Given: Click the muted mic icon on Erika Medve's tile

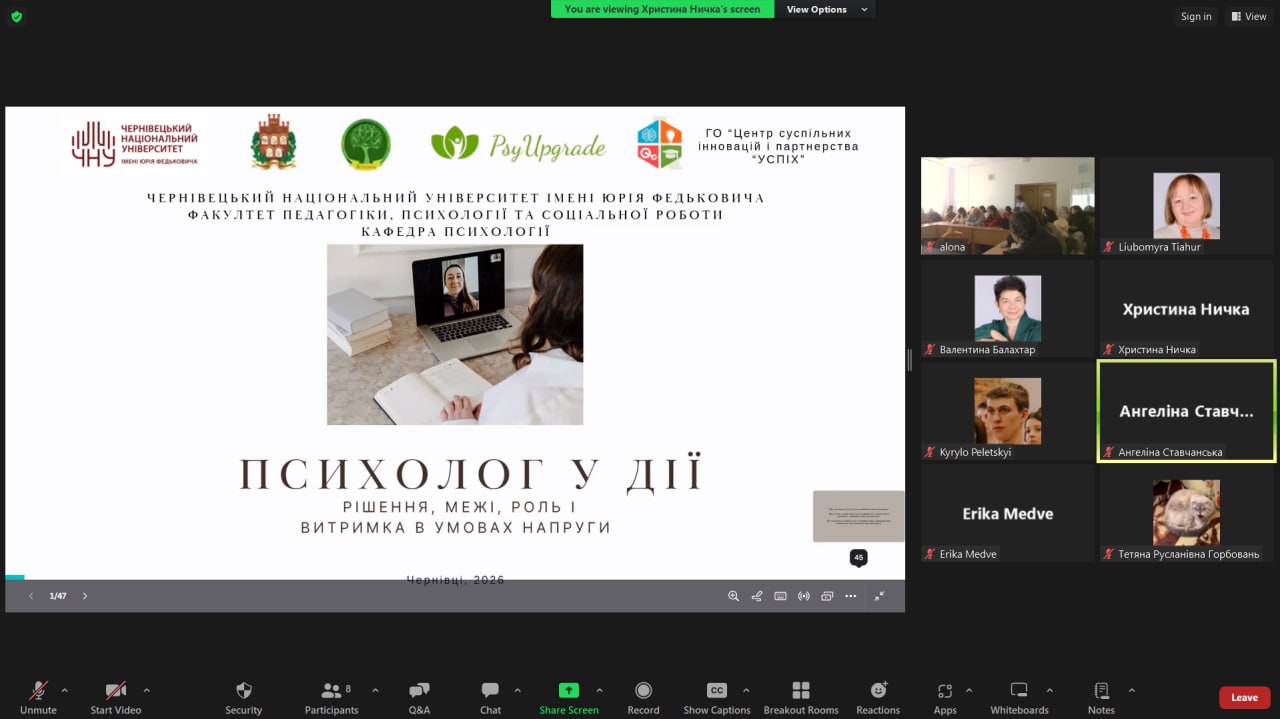Looking at the screenshot, I should pos(930,554).
